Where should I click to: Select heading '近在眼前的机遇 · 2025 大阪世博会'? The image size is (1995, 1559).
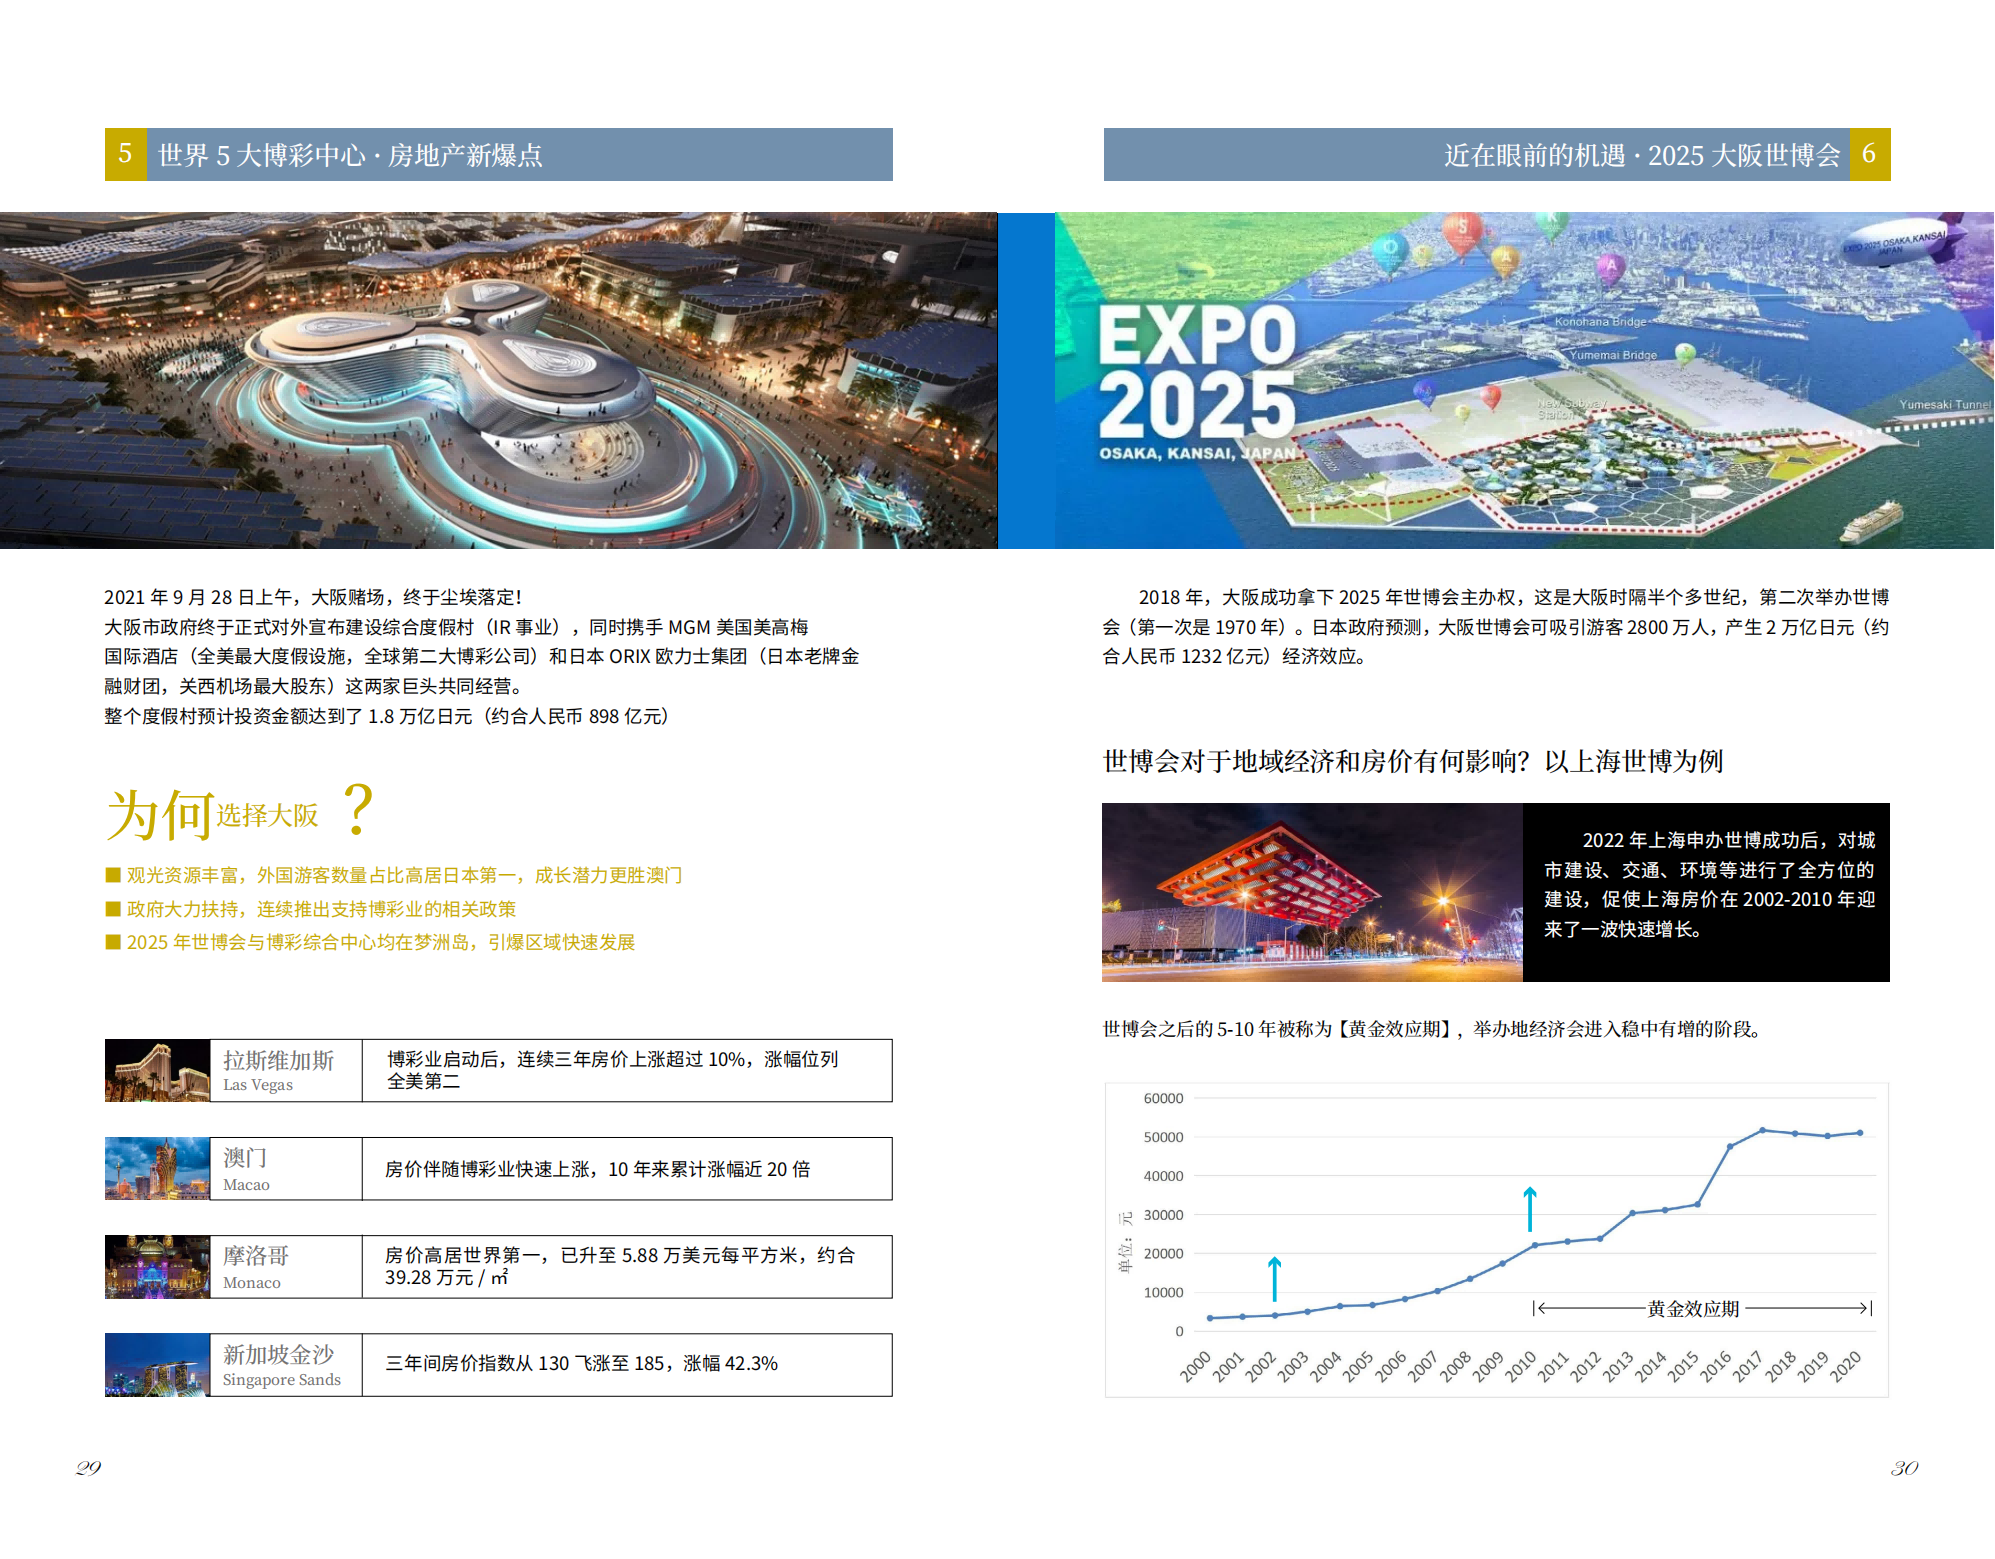pyautogui.click(x=1642, y=155)
